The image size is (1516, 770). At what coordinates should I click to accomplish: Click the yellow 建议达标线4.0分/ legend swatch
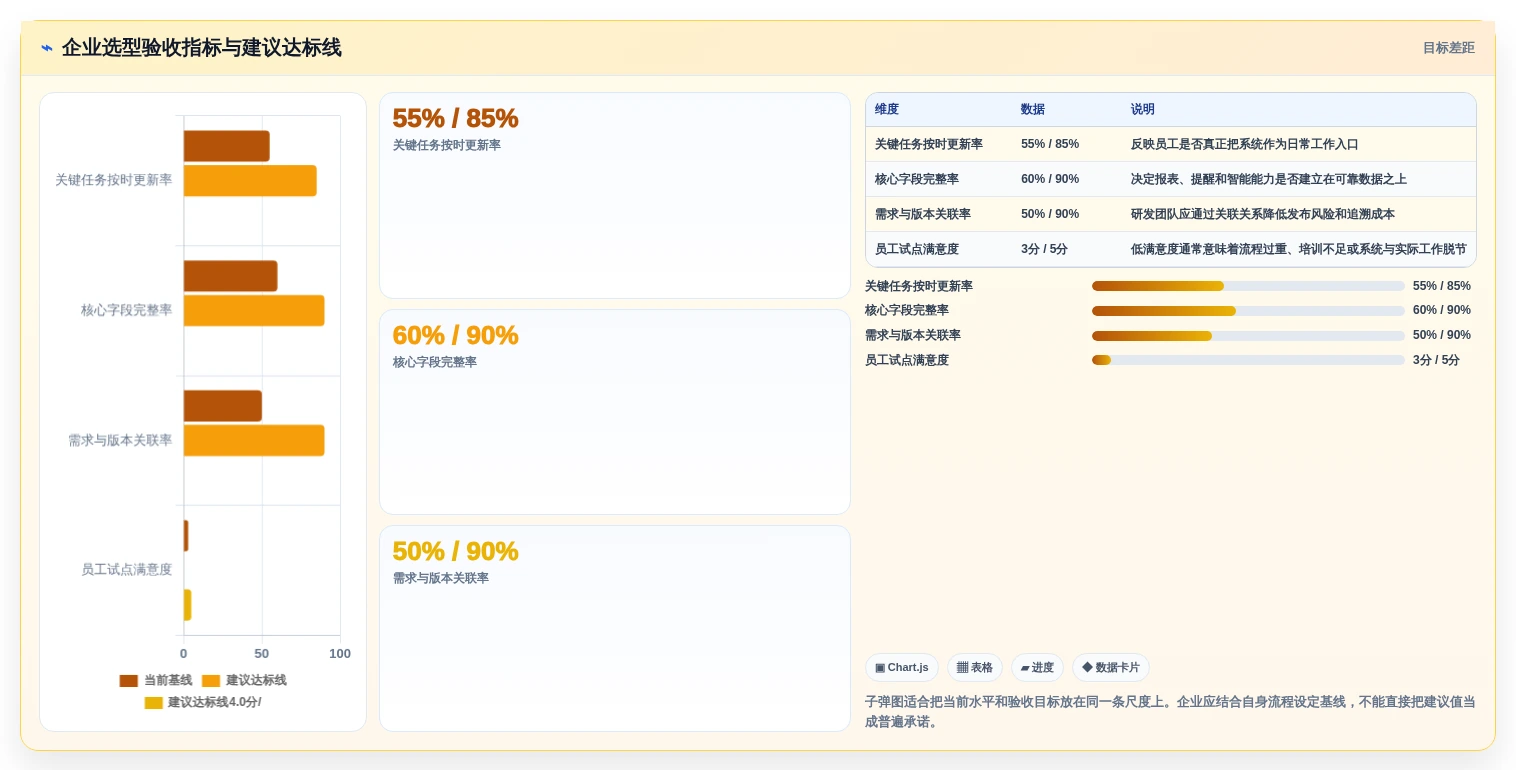click(153, 703)
